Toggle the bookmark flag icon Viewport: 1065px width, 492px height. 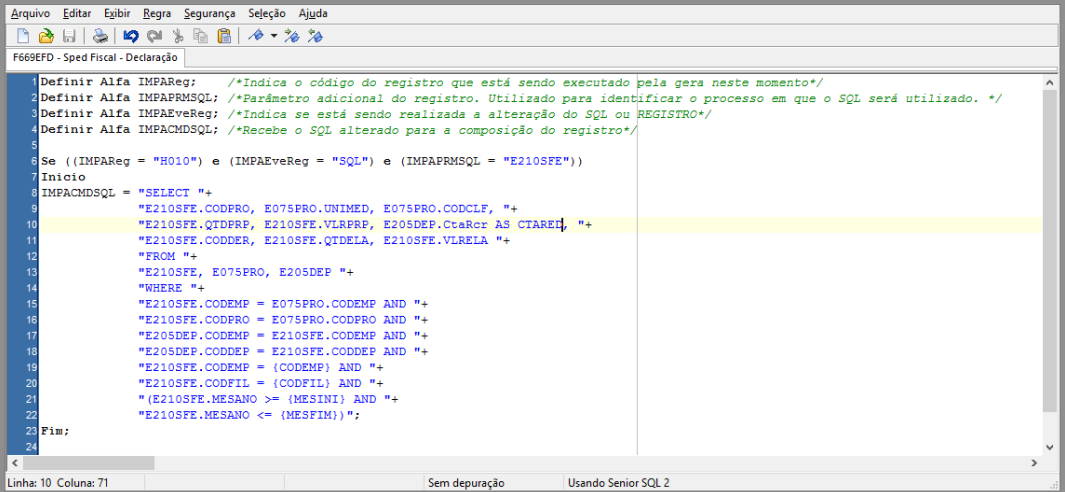click(256, 36)
